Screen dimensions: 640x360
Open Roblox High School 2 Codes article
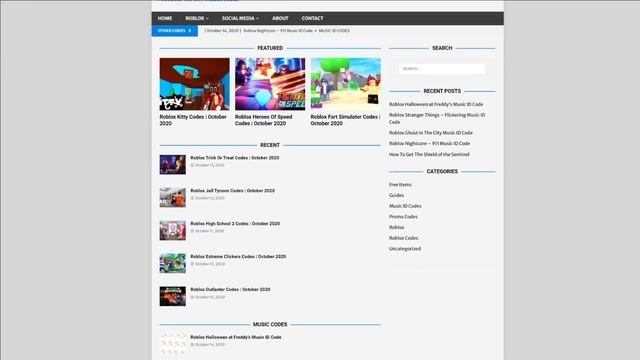(x=235, y=224)
